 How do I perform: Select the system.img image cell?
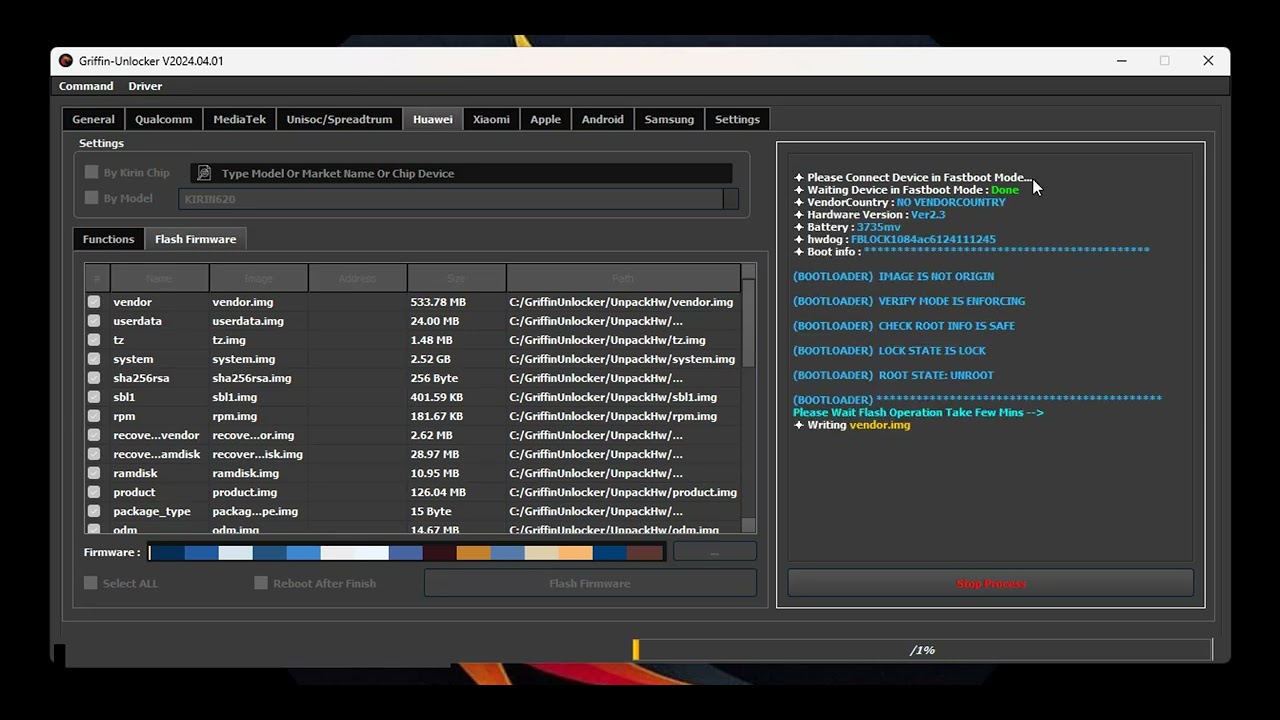tap(244, 359)
